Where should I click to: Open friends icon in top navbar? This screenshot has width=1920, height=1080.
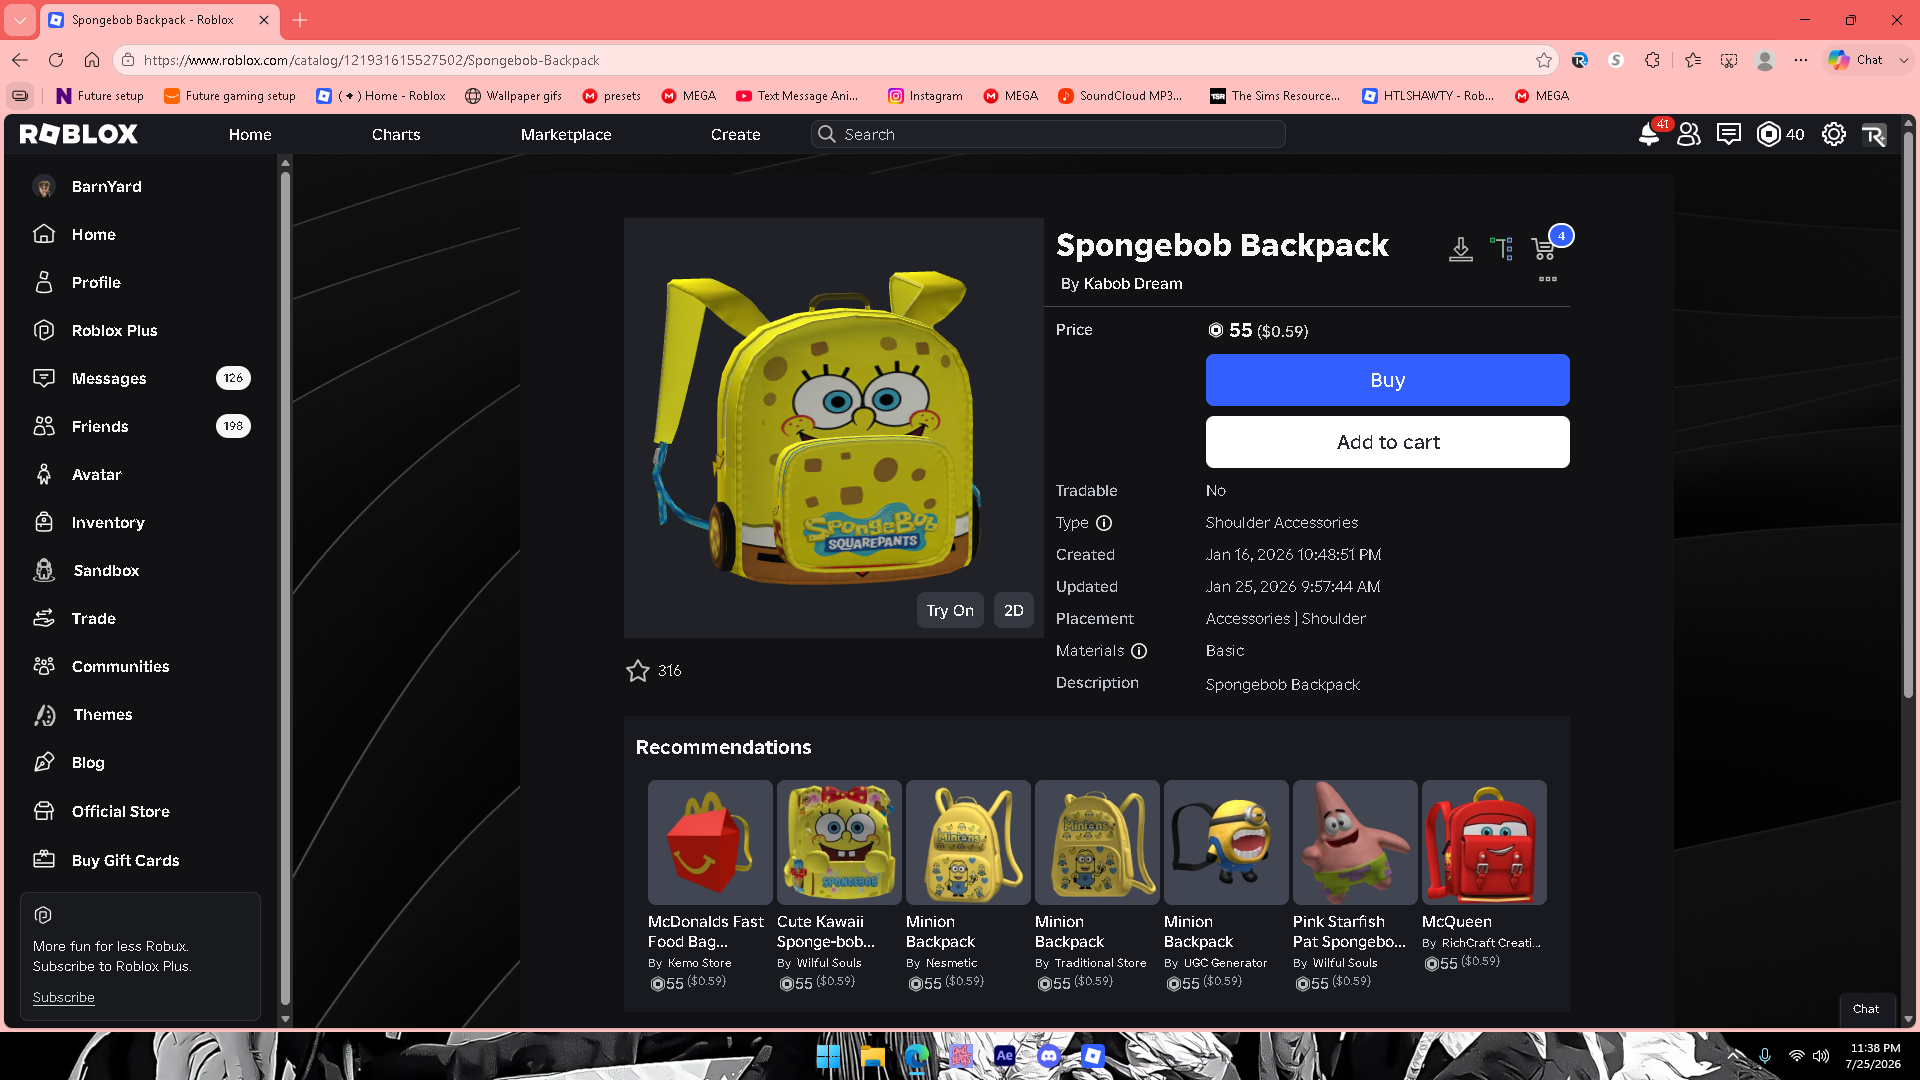tap(1689, 134)
